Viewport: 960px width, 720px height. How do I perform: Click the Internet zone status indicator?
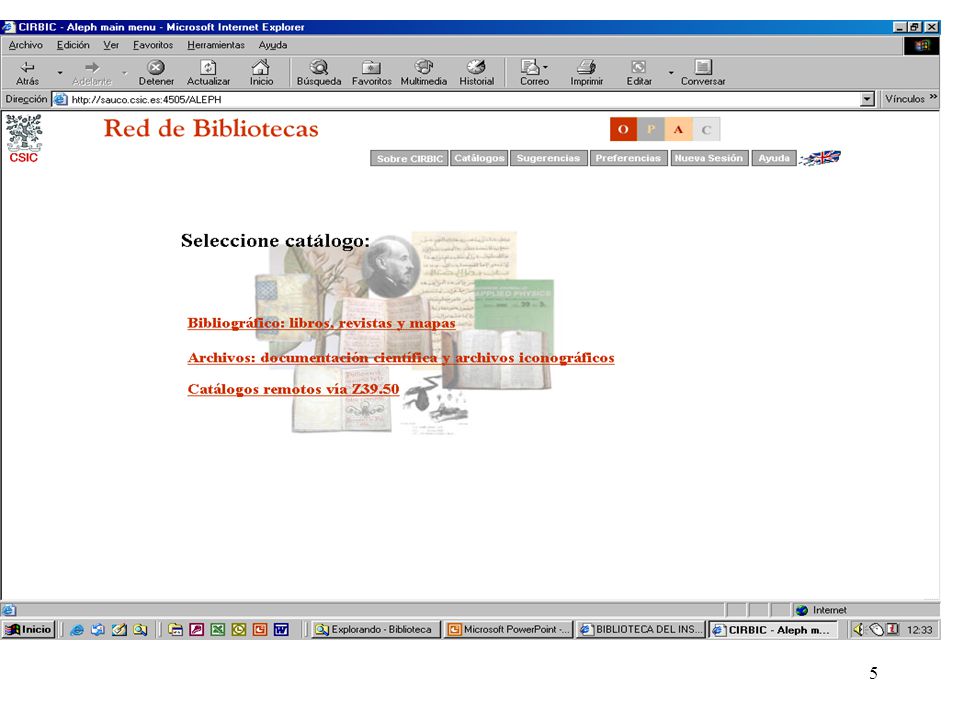coord(822,610)
